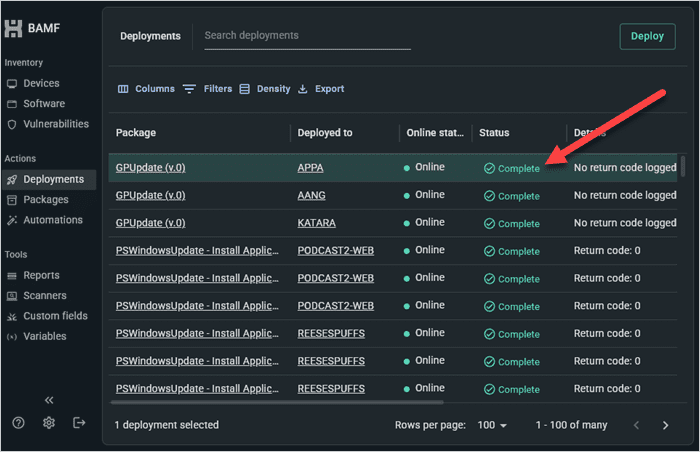The width and height of the screenshot is (700, 452).
Task: Open settings gear icon in sidebar
Action: pos(49,423)
